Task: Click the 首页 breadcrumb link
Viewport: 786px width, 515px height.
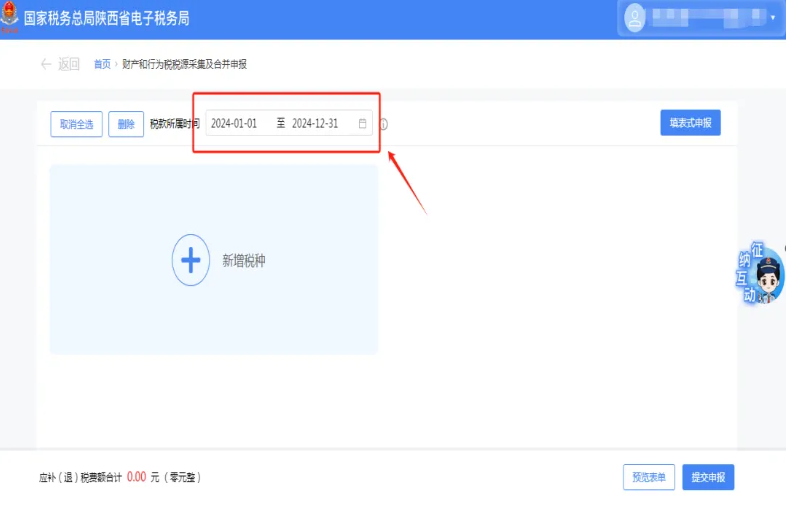Action: 102,64
